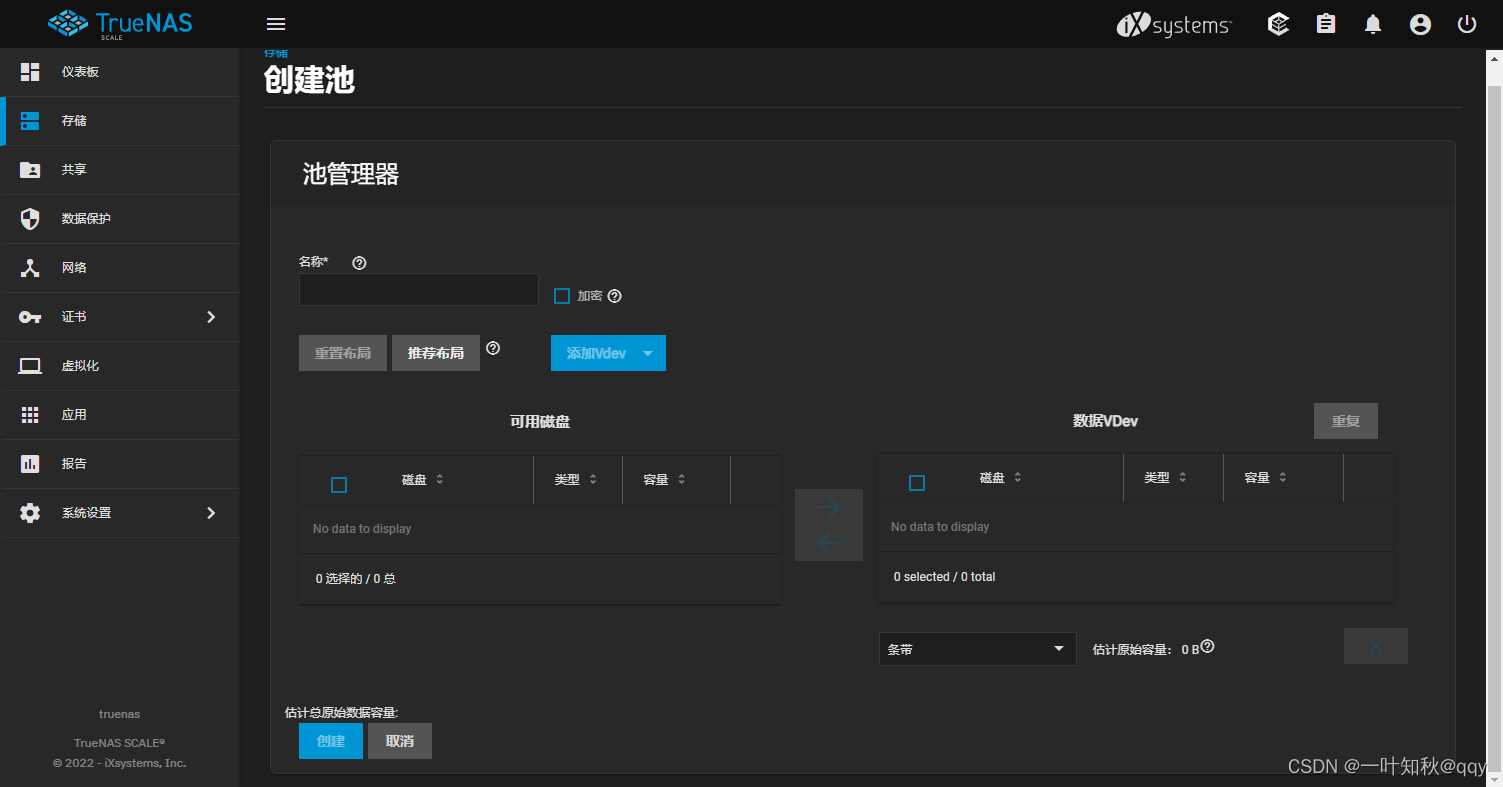Open the jobs clipboard icon
The image size is (1503, 787).
pos(1326,24)
